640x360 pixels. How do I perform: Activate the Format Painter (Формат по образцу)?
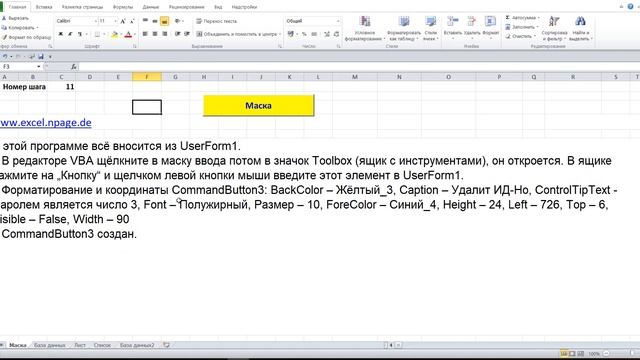[27, 37]
